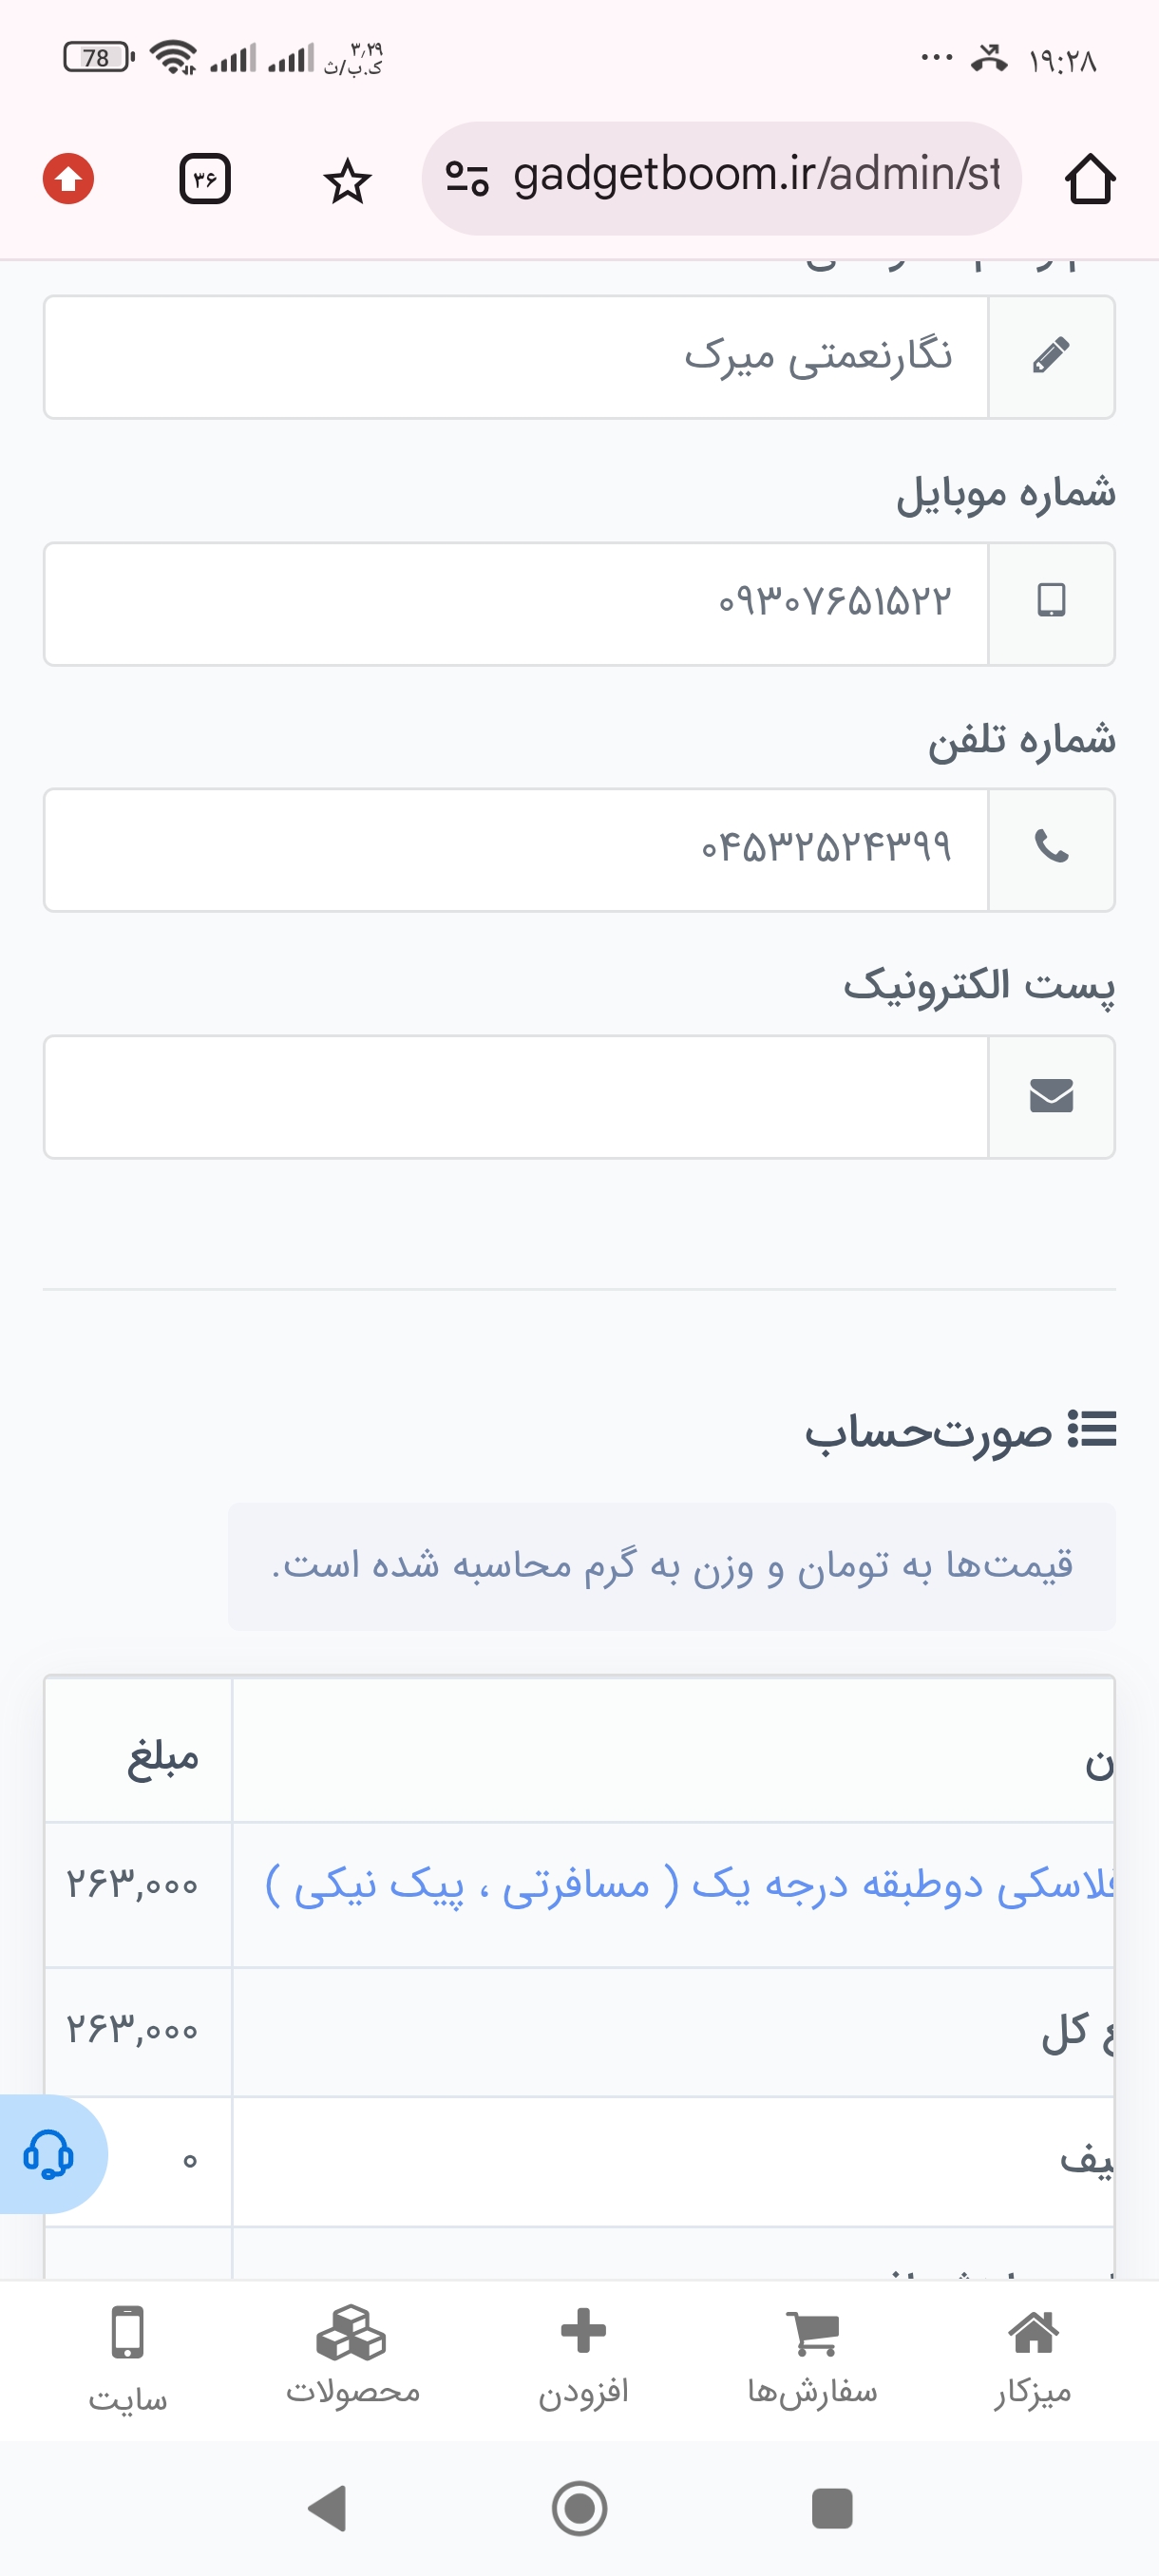Image resolution: width=1159 pixels, height=2576 pixels.
Task: Open the support headset chat button
Action: coord(48,2154)
